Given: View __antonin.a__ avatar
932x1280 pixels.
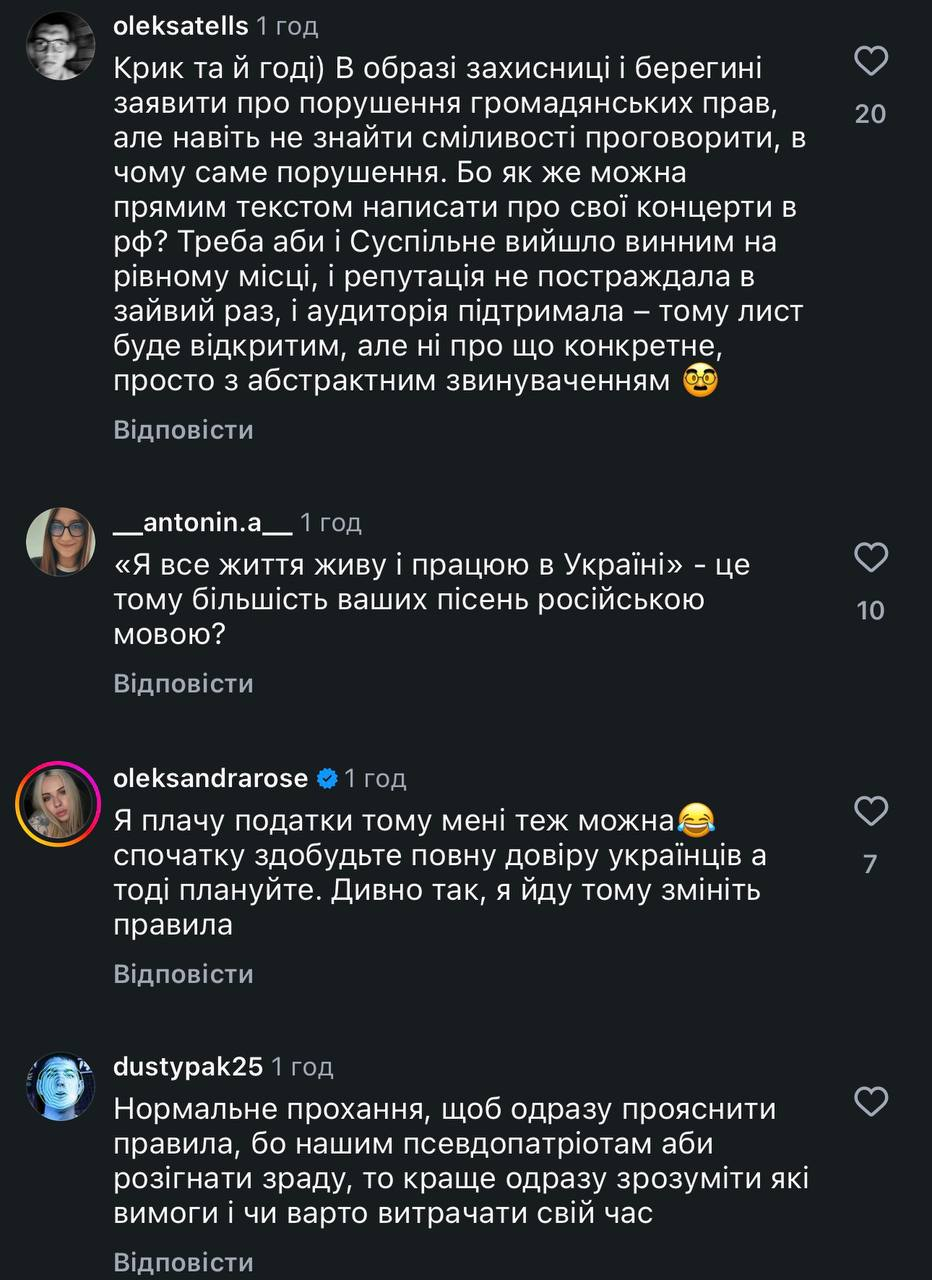Looking at the screenshot, I should click(60, 541).
